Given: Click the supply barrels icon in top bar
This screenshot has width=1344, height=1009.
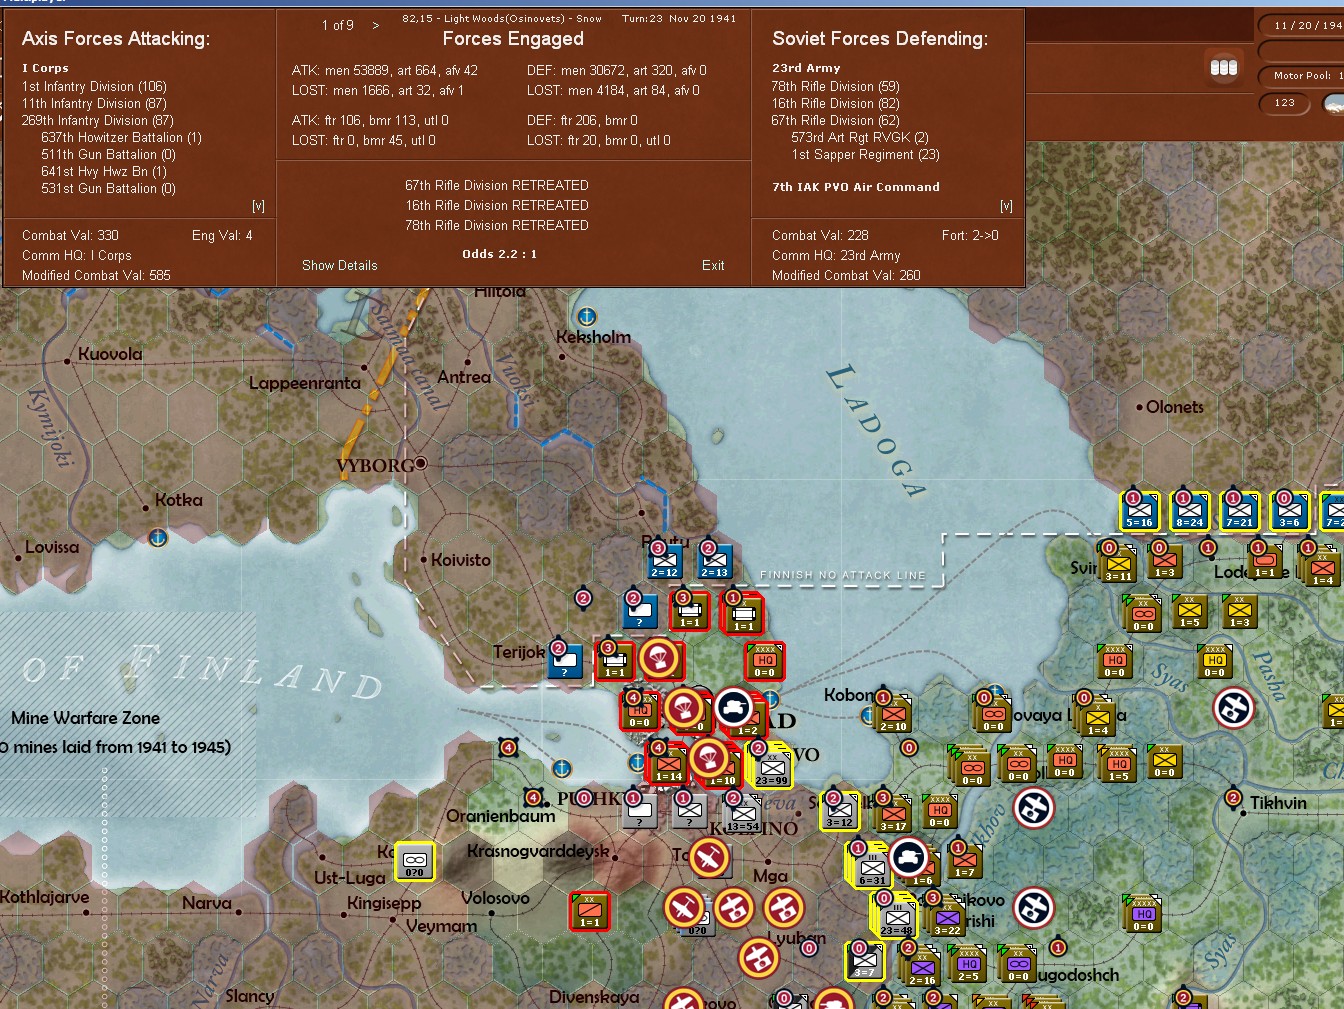Looking at the screenshot, I should (x=1224, y=67).
